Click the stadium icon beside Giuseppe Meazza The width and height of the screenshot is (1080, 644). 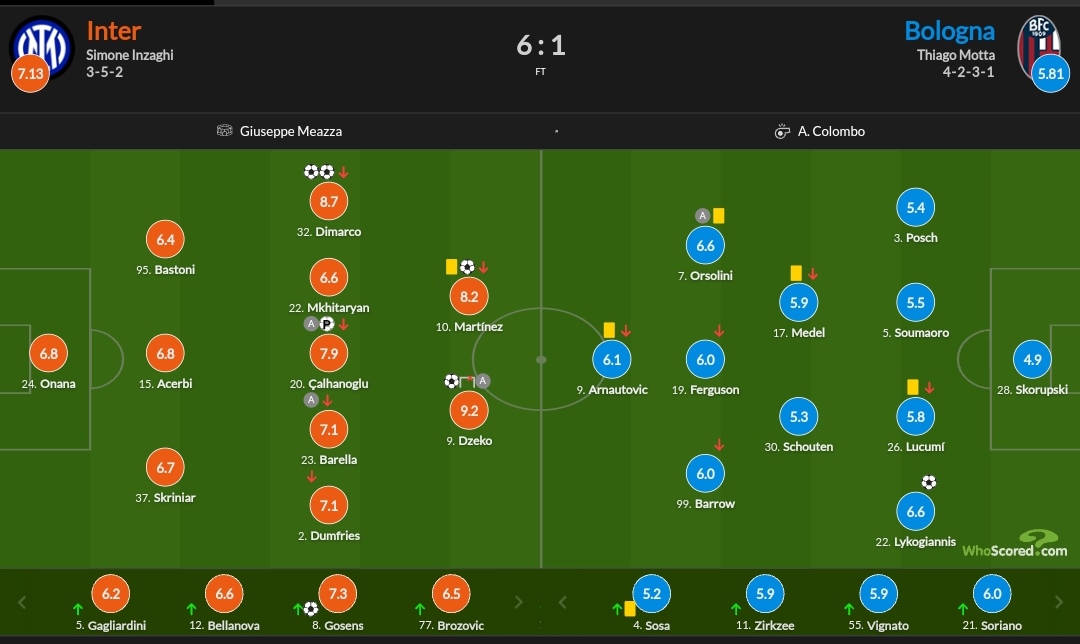tap(225, 130)
